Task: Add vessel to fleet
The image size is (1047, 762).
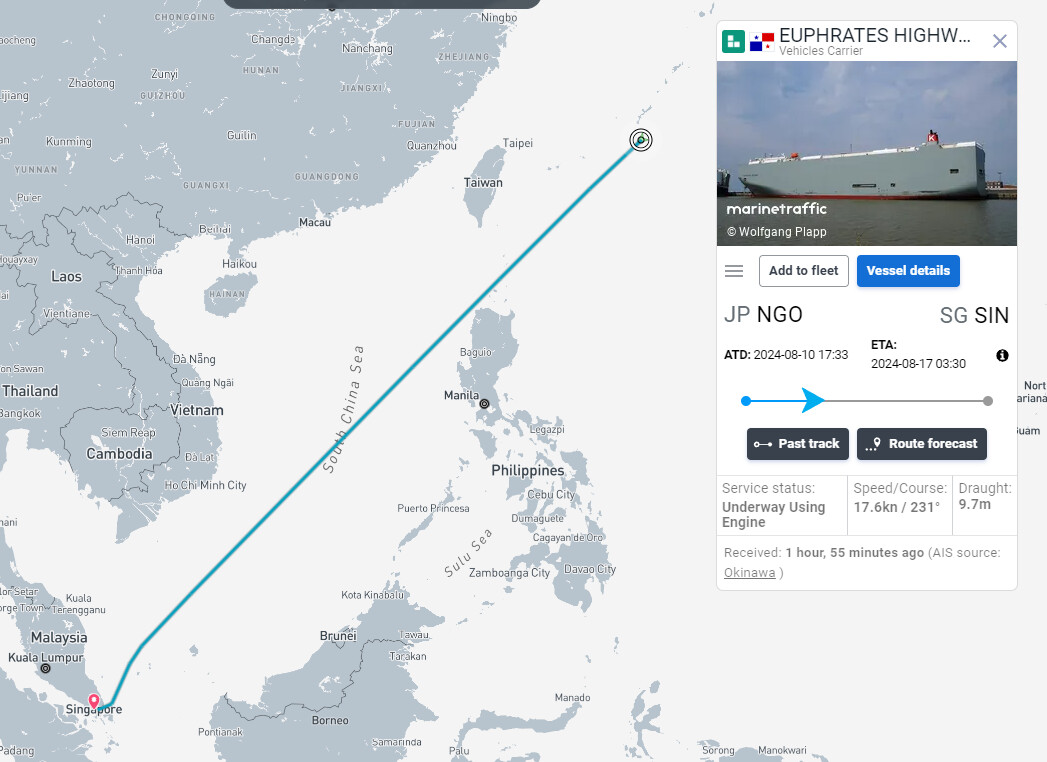Action: pyautogui.click(x=803, y=270)
